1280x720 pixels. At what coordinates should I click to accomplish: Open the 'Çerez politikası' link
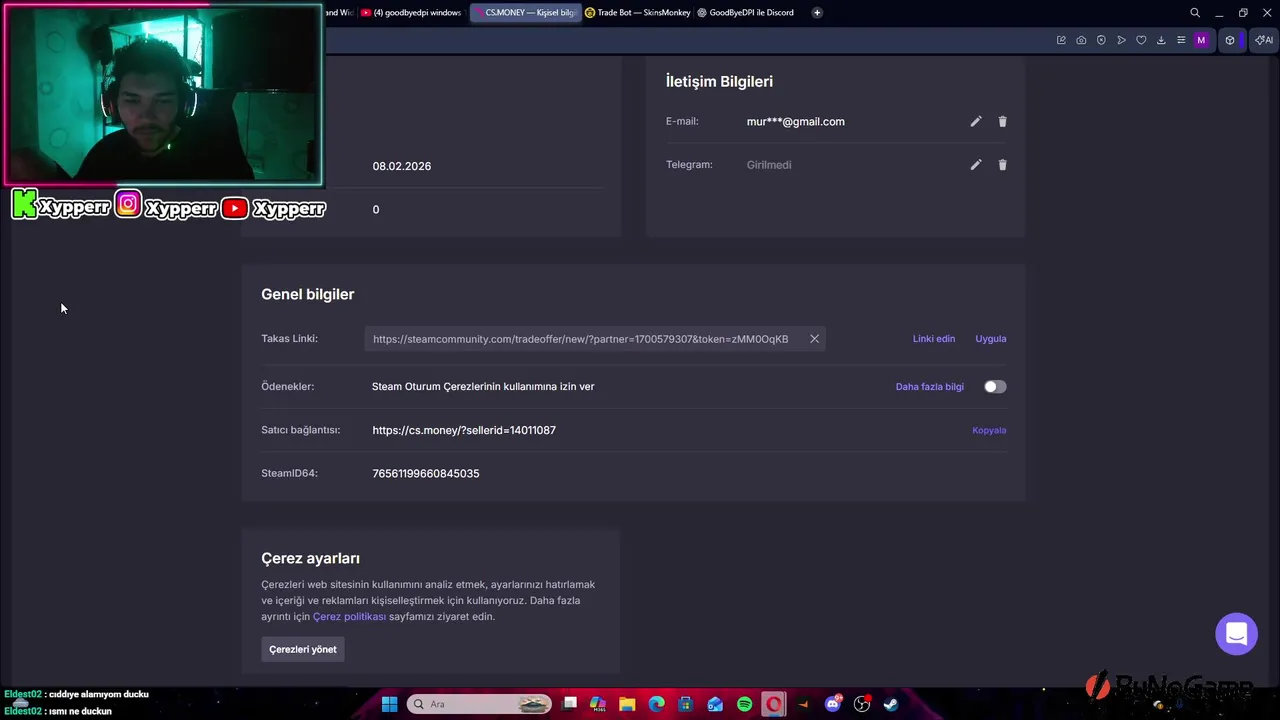point(349,617)
